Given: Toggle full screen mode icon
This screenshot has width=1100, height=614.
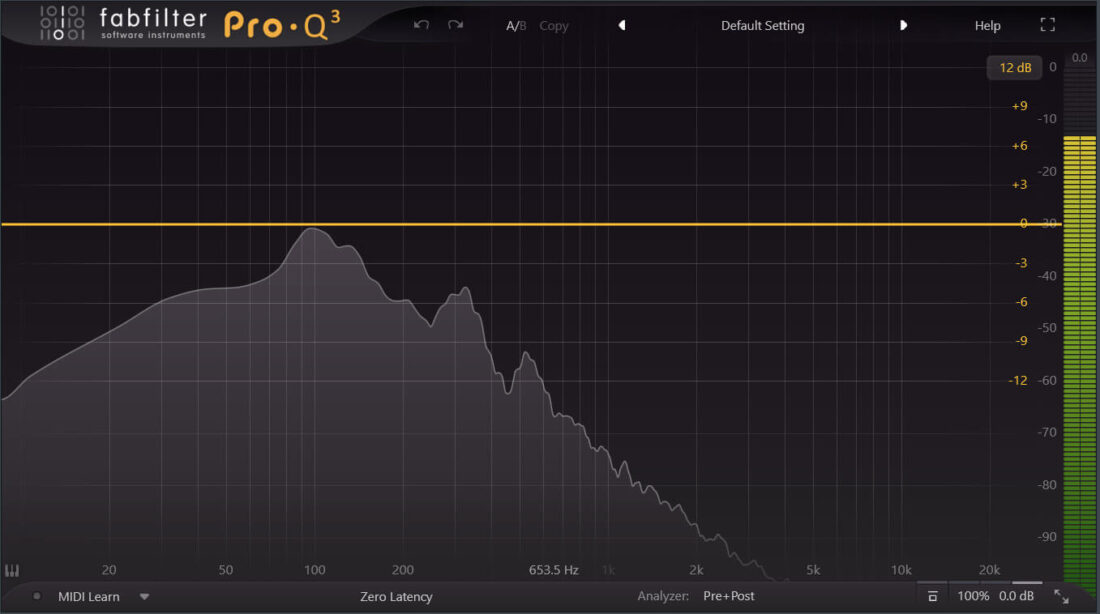Looking at the screenshot, I should tap(1047, 25).
